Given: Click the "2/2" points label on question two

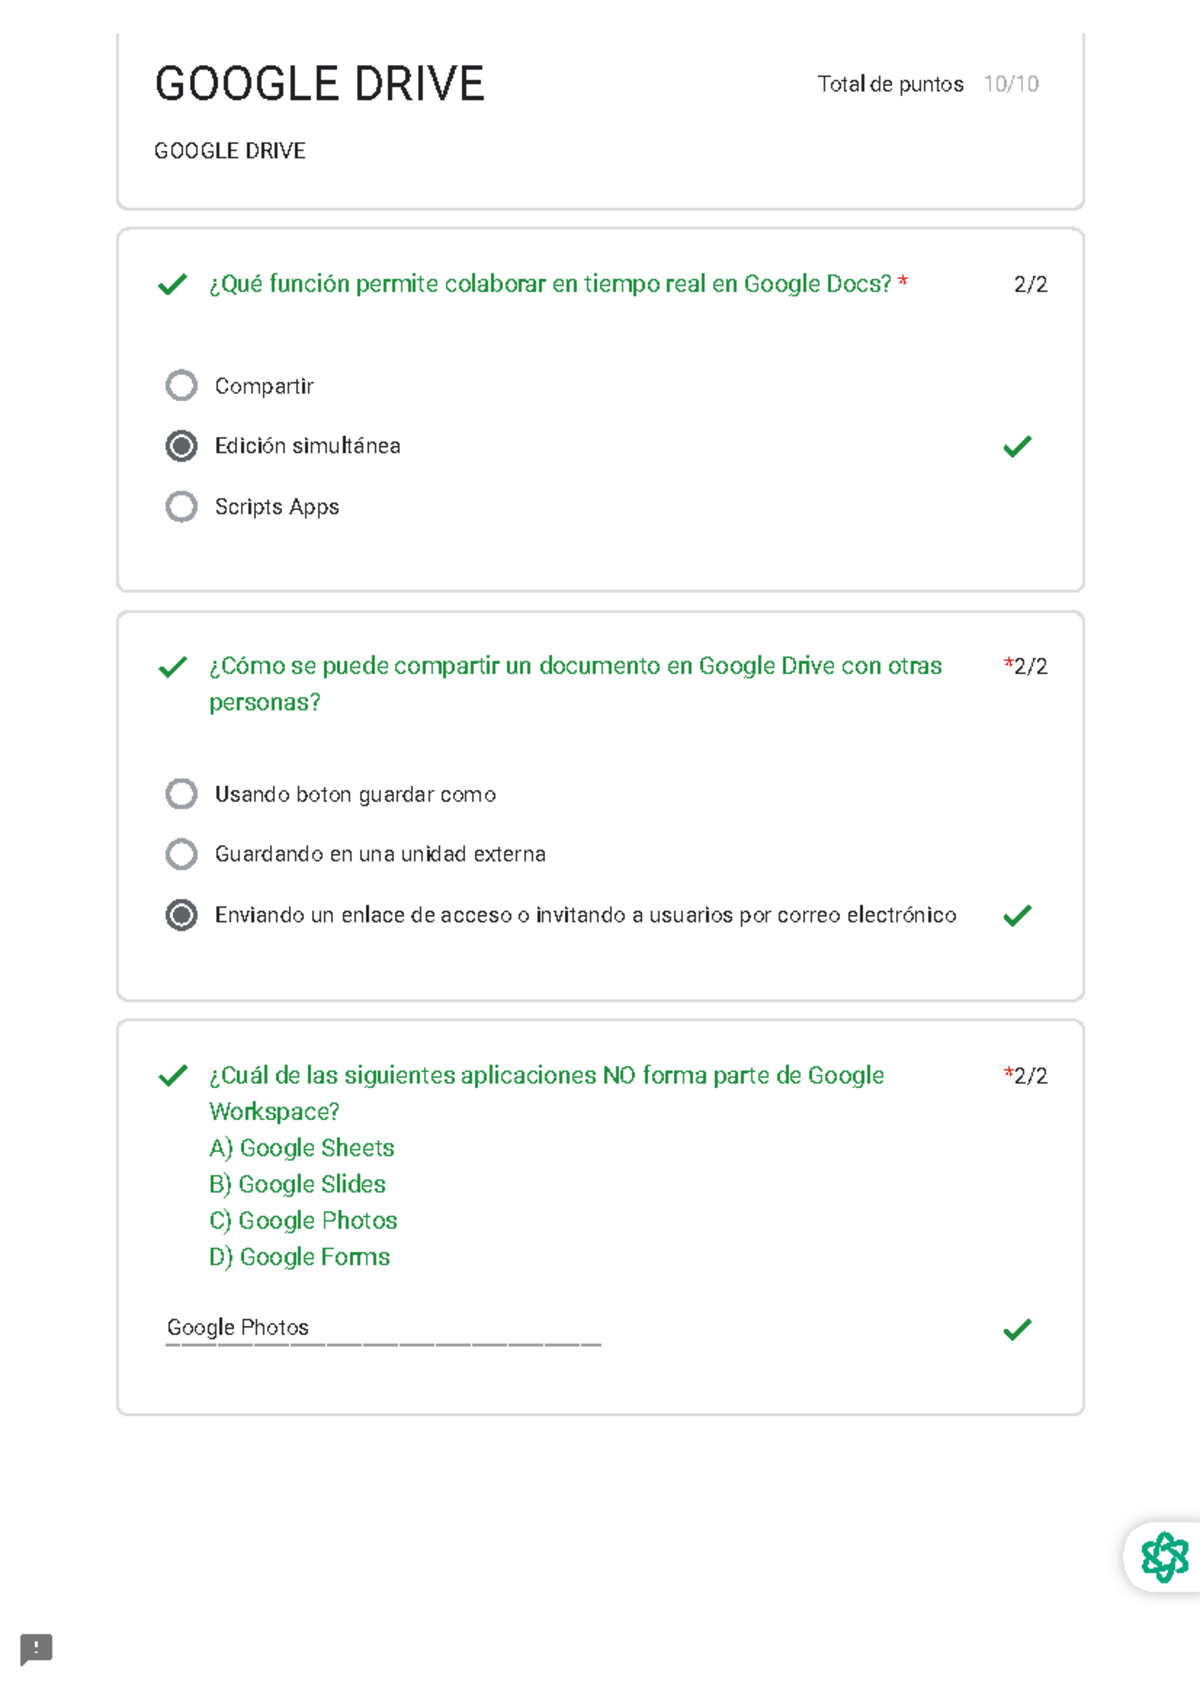Looking at the screenshot, I should [x=1028, y=665].
